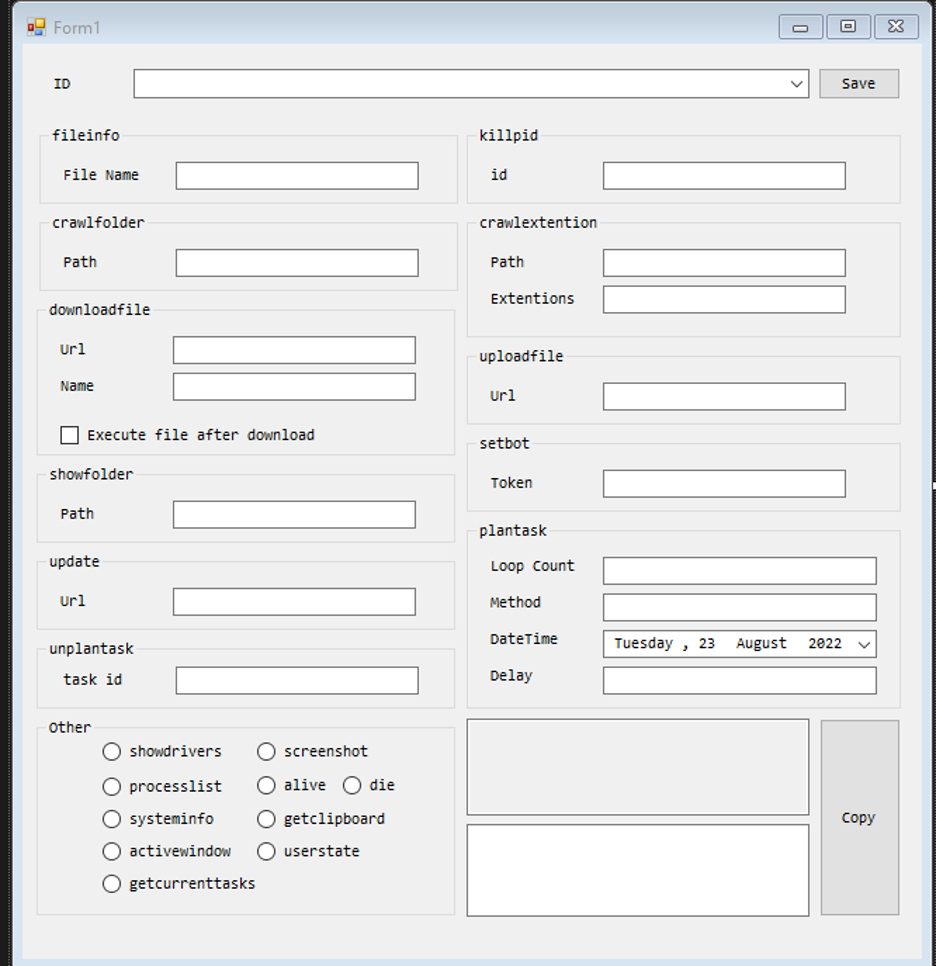Focus the killpid id text field
Screen dimensions: 936x966
click(x=724, y=176)
